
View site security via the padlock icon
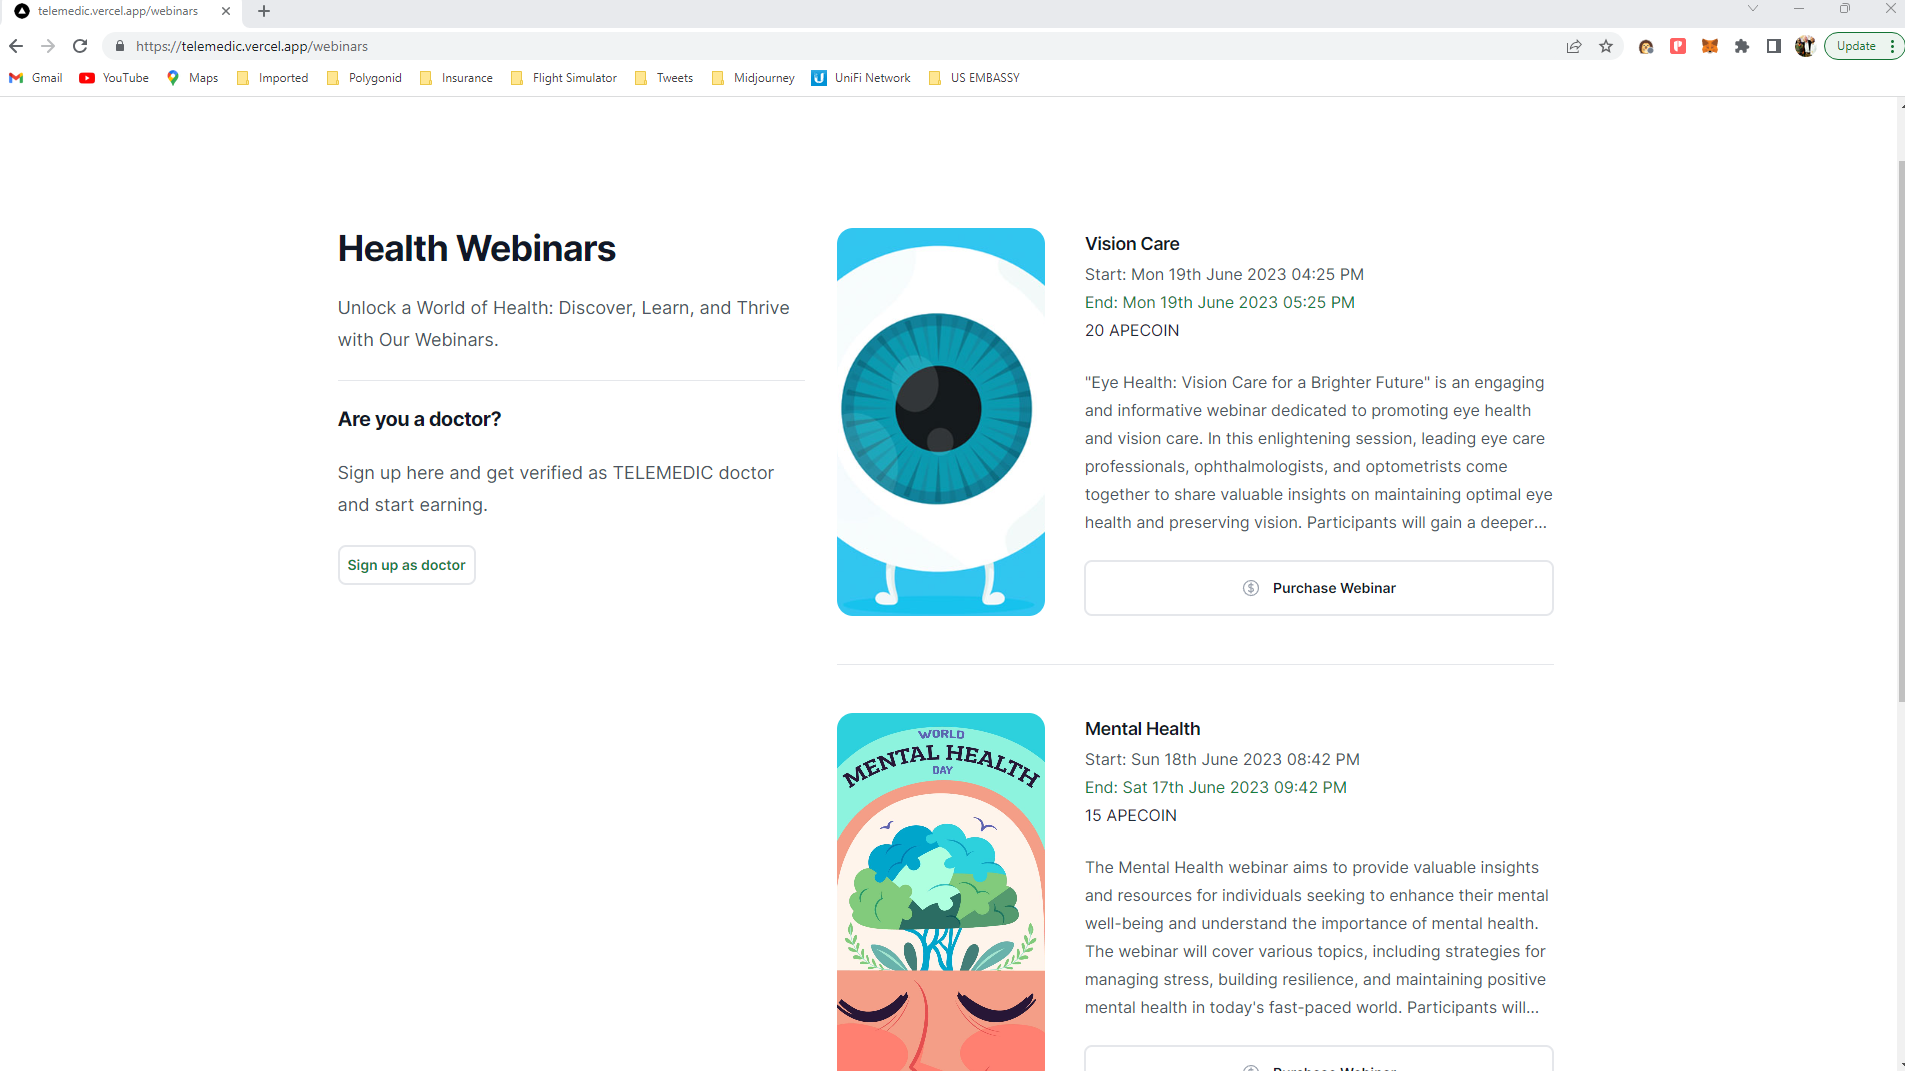pyautogui.click(x=119, y=46)
